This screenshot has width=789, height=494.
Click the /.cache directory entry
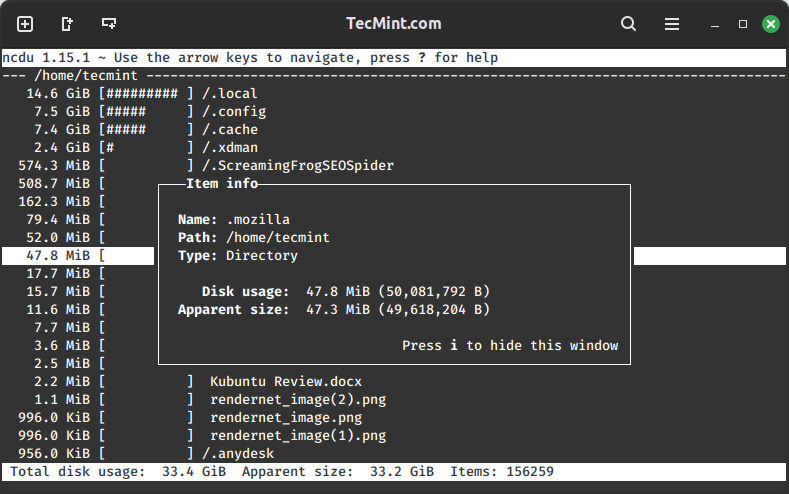[229, 130]
